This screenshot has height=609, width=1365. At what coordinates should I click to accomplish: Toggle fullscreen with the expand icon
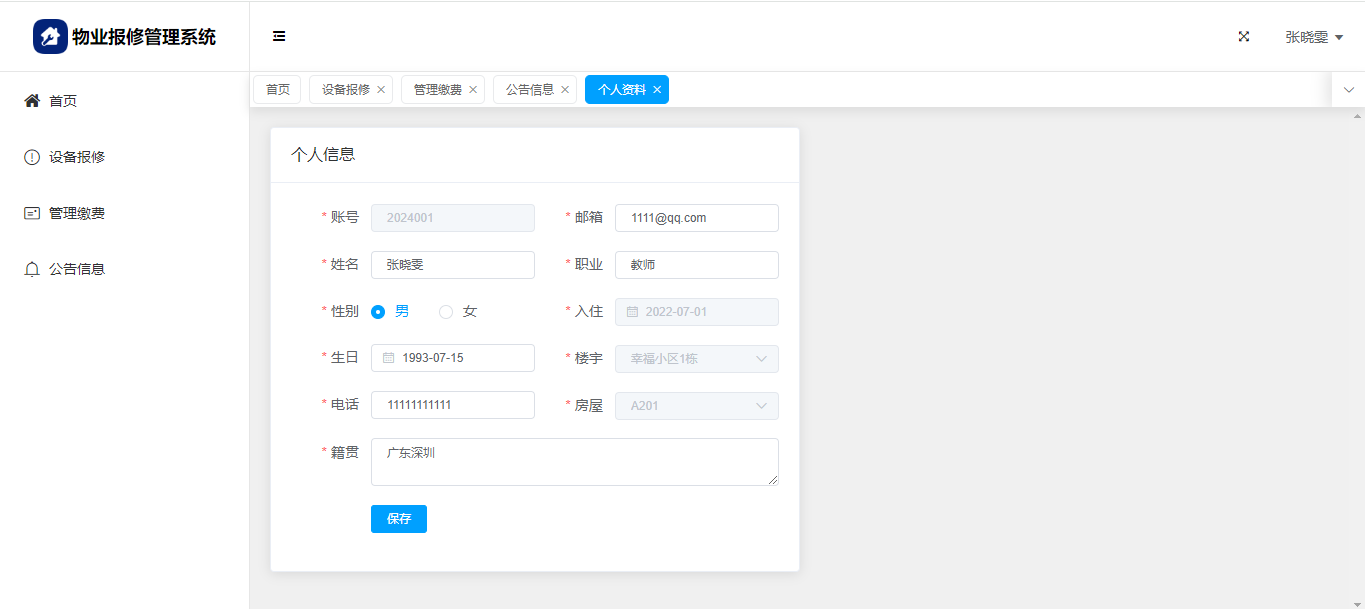pyautogui.click(x=1244, y=37)
